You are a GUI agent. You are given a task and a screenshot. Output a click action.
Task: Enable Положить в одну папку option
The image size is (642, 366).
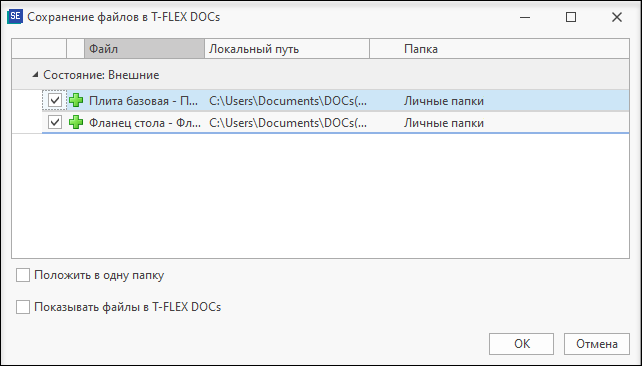click(x=23, y=275)
